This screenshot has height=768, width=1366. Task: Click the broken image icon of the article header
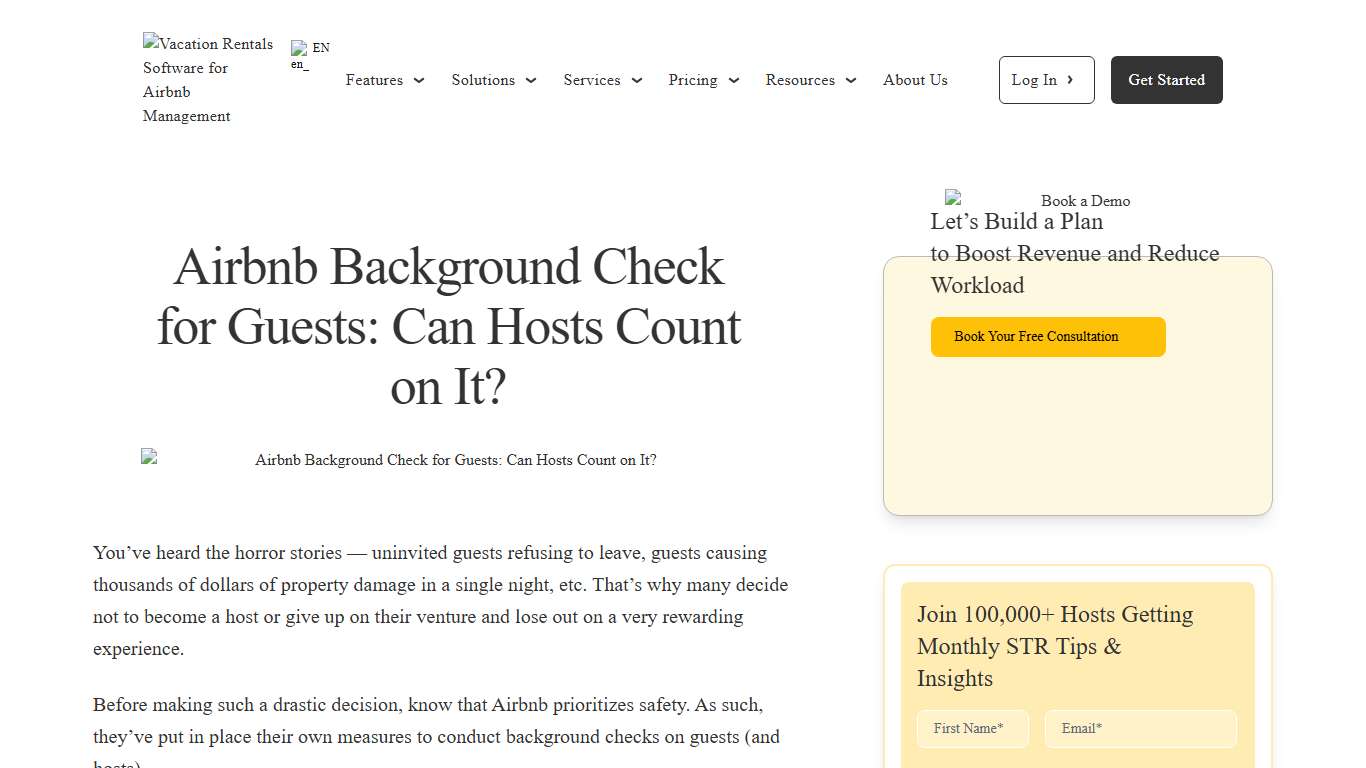tap(148, 456)
